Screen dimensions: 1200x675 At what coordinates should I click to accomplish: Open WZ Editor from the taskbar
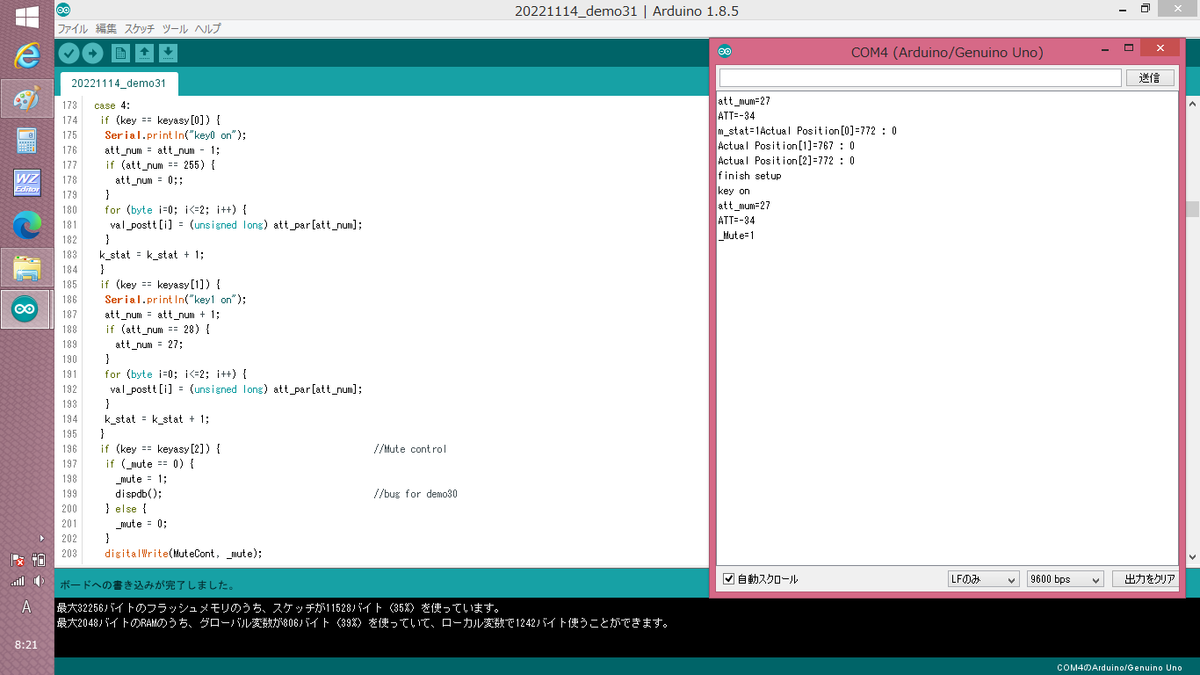pos(26,183)
